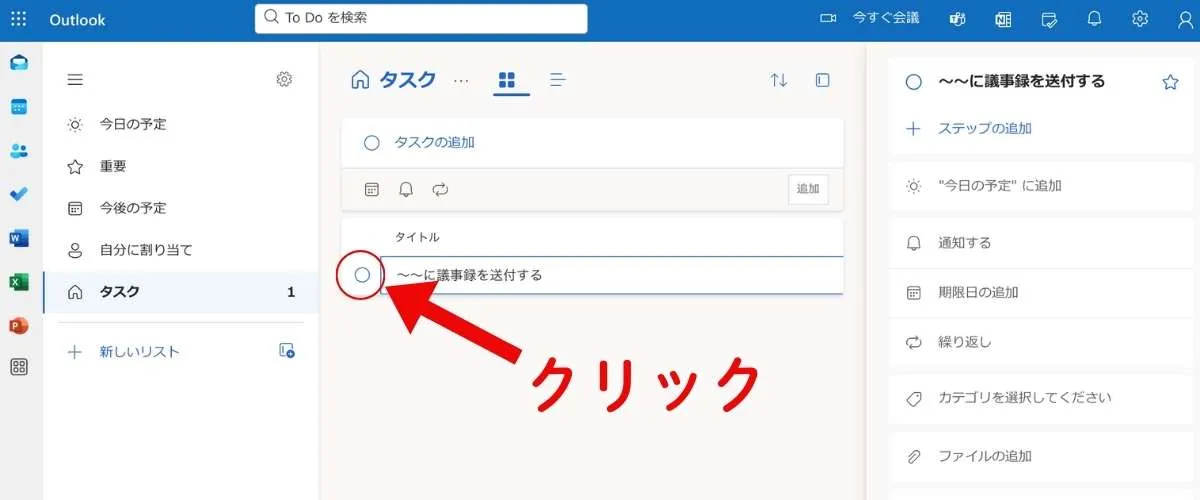1200x500 pixels.
Task: Click ステップの追加
Action: 985,128
